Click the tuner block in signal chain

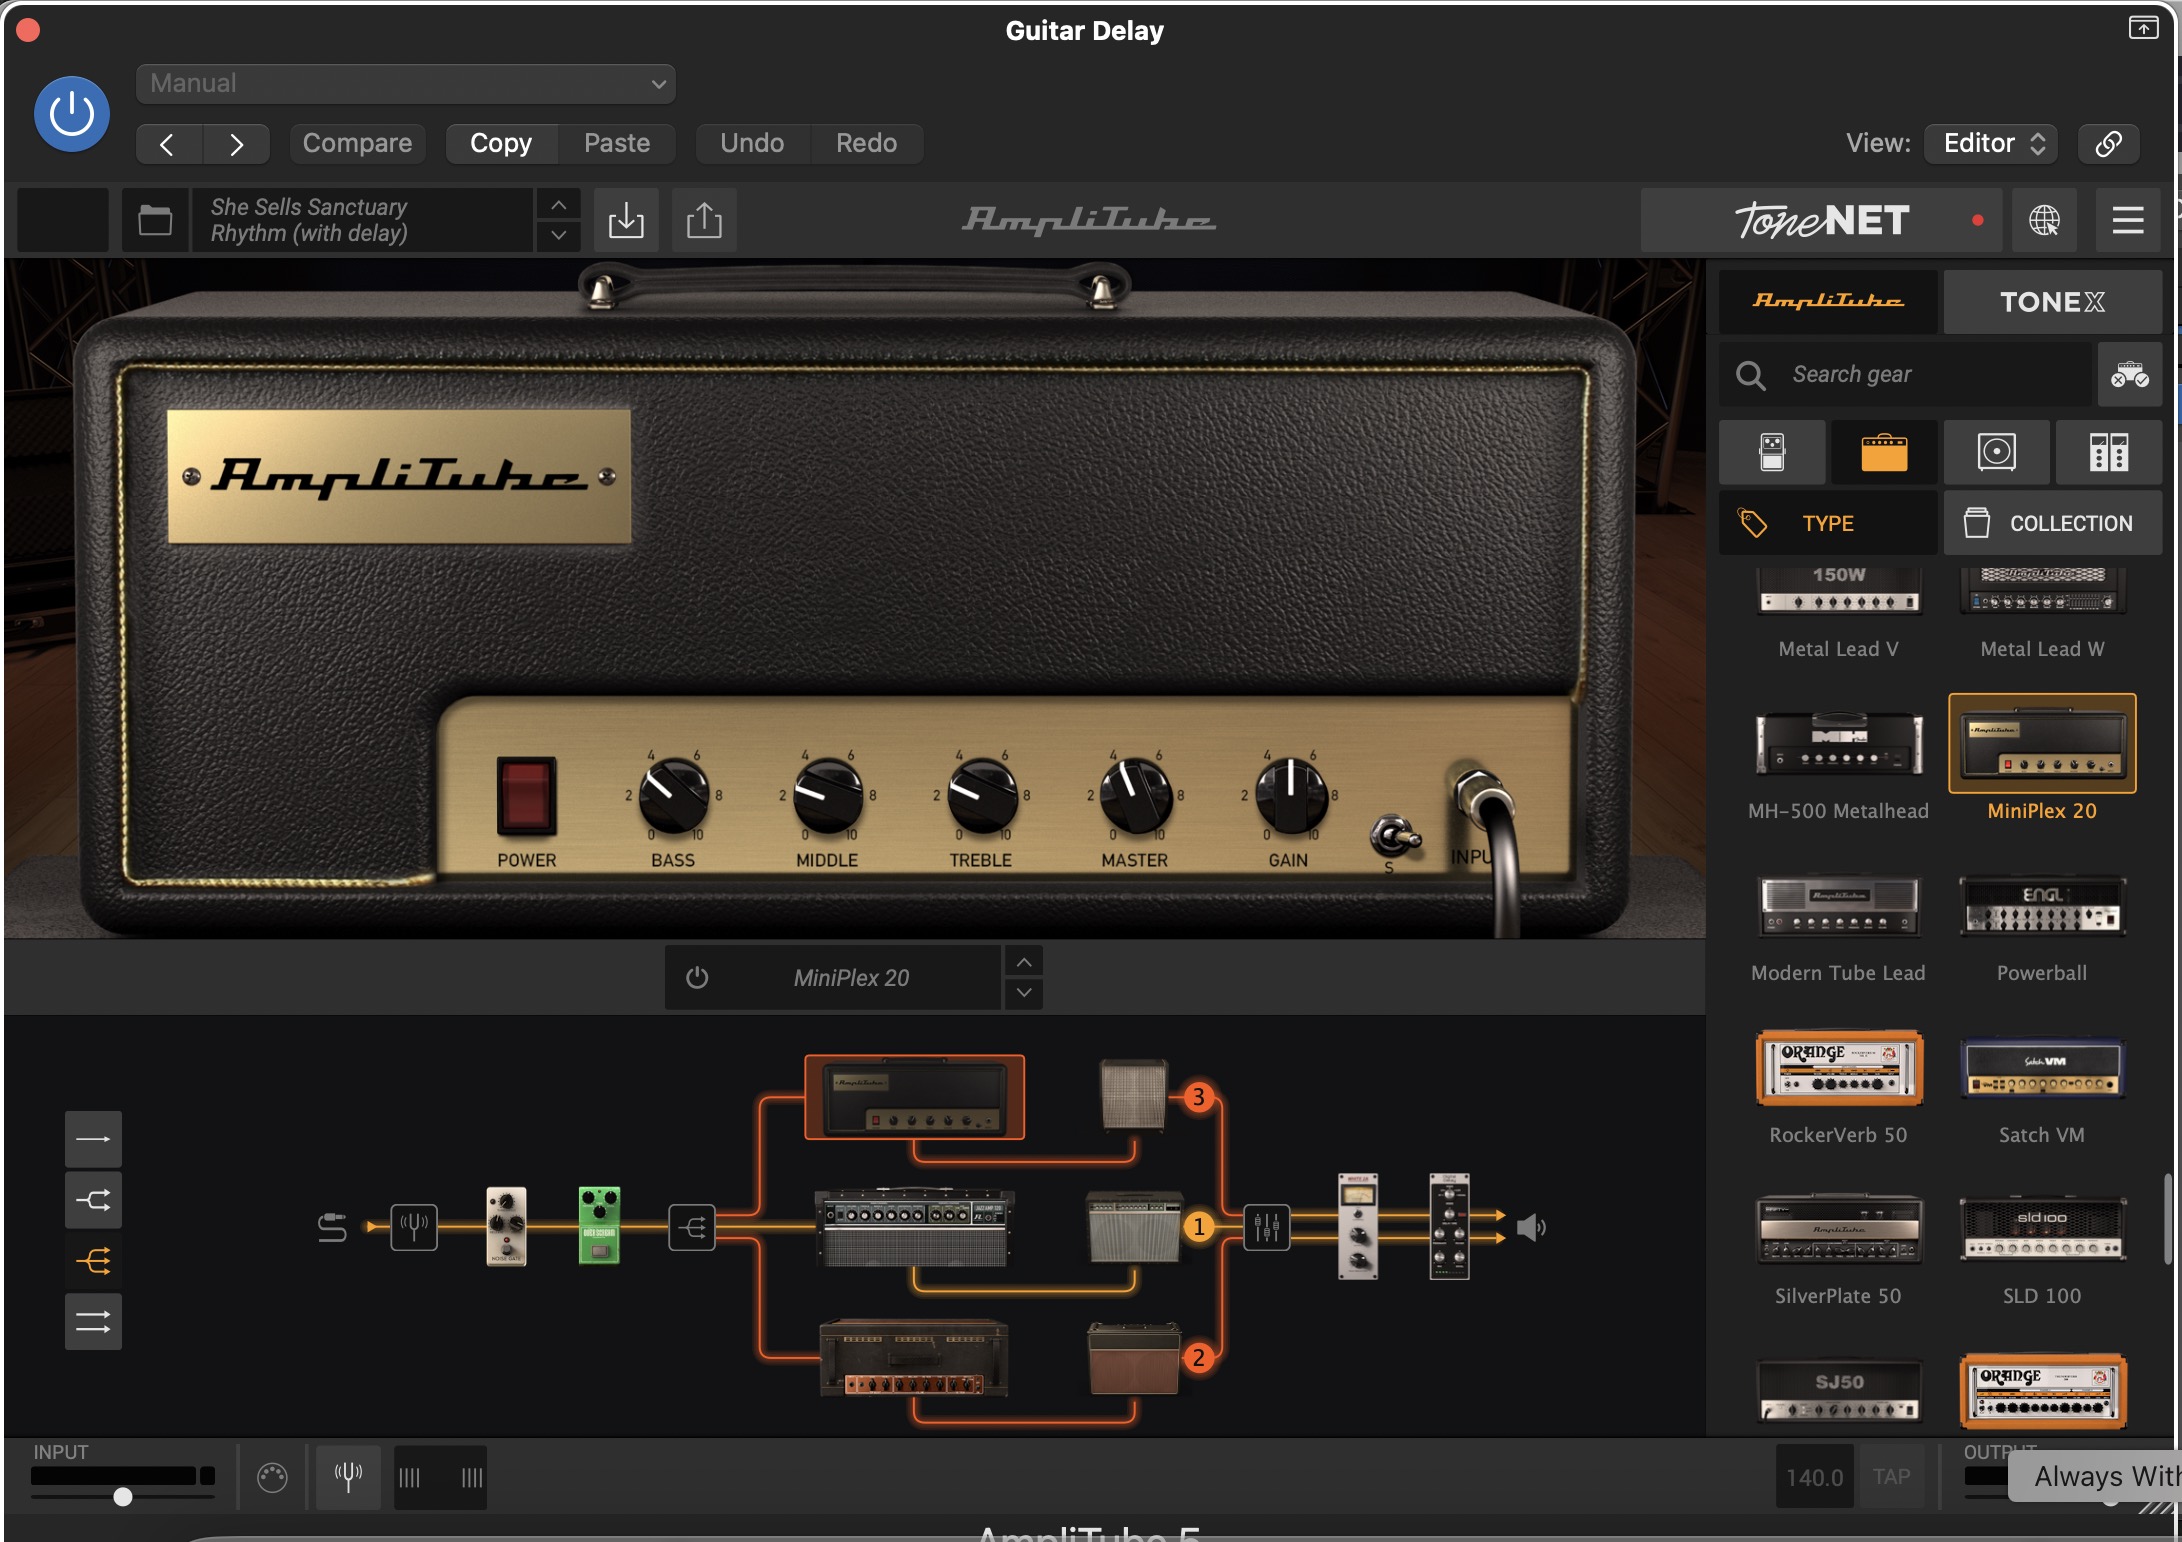click(413, 1226)
